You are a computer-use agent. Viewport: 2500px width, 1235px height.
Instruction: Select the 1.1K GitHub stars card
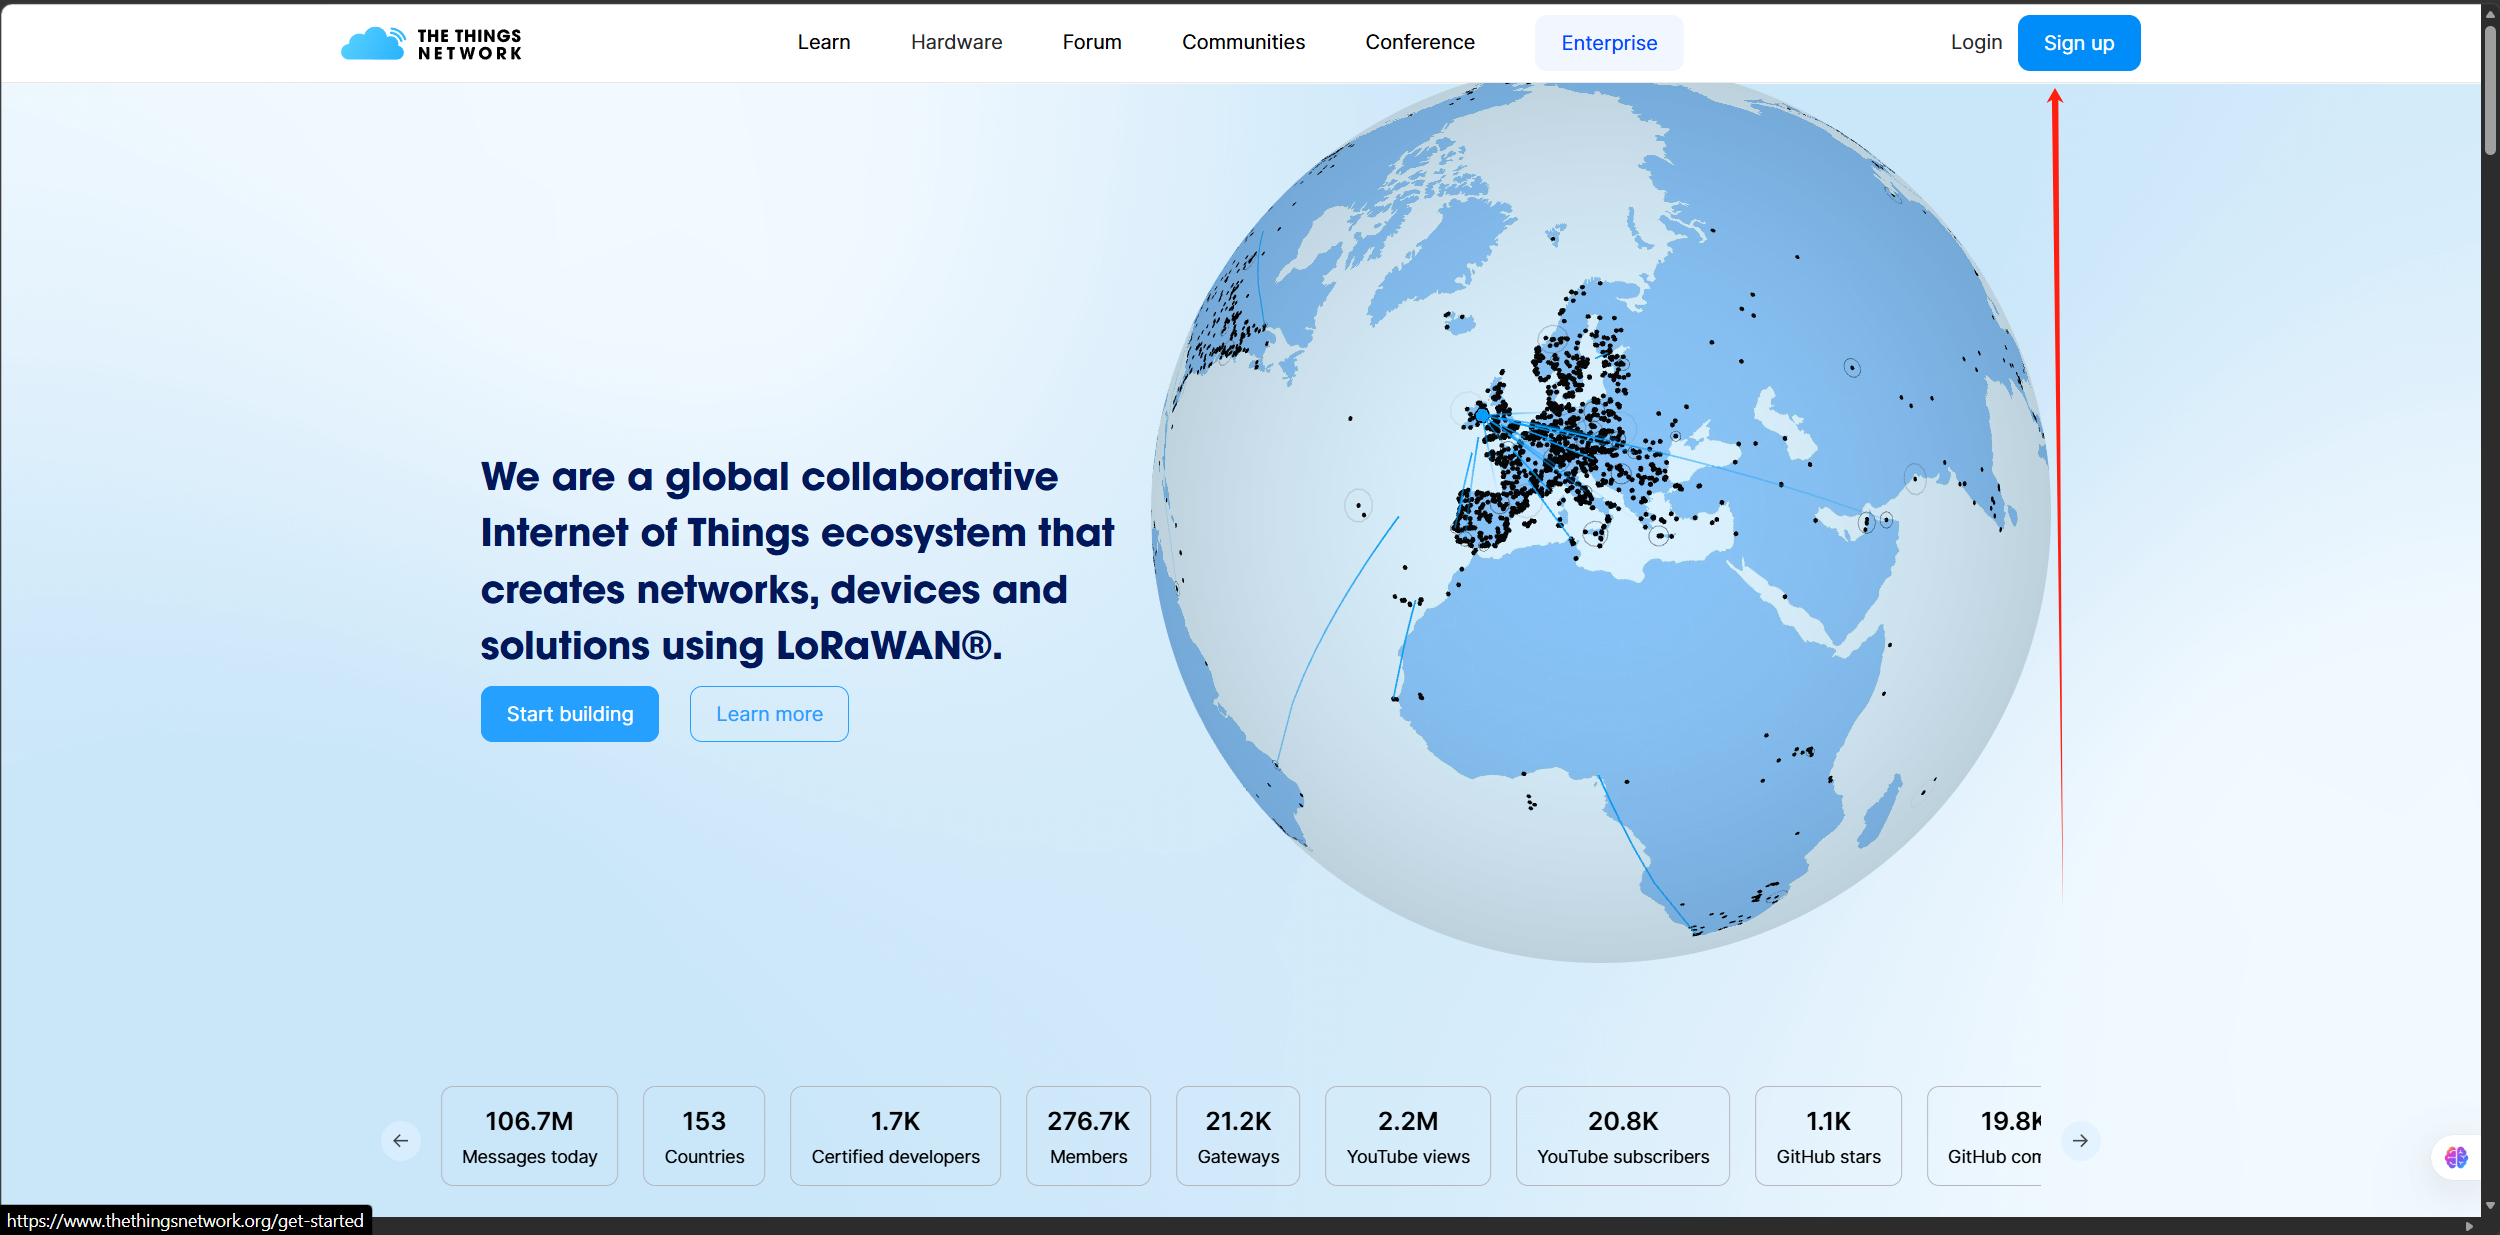(x=1828, y=1136)
